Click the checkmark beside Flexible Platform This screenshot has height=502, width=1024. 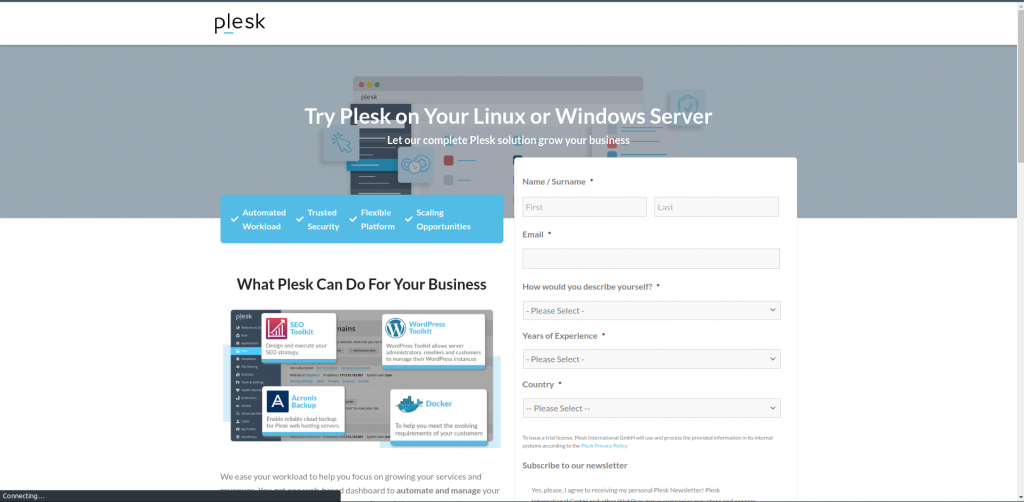coord(352,219)
